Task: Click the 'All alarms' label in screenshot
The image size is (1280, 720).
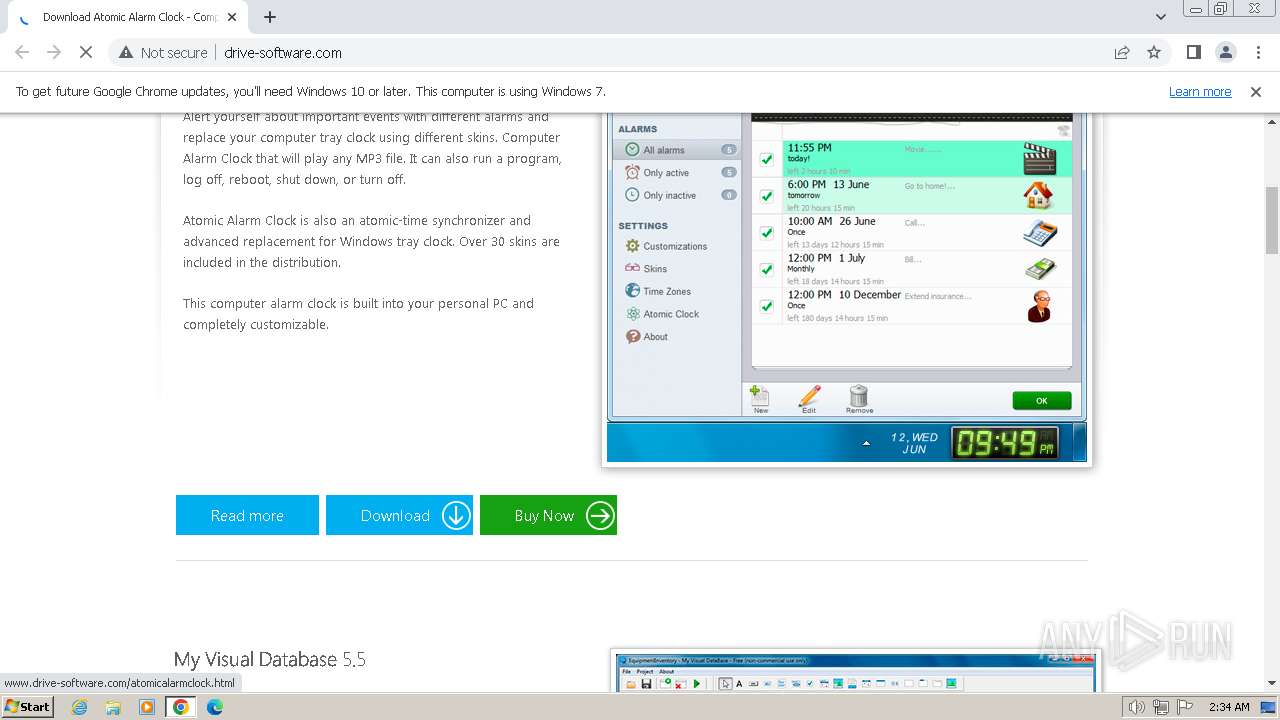Action: pyautogui.click(x=664, y=150)
